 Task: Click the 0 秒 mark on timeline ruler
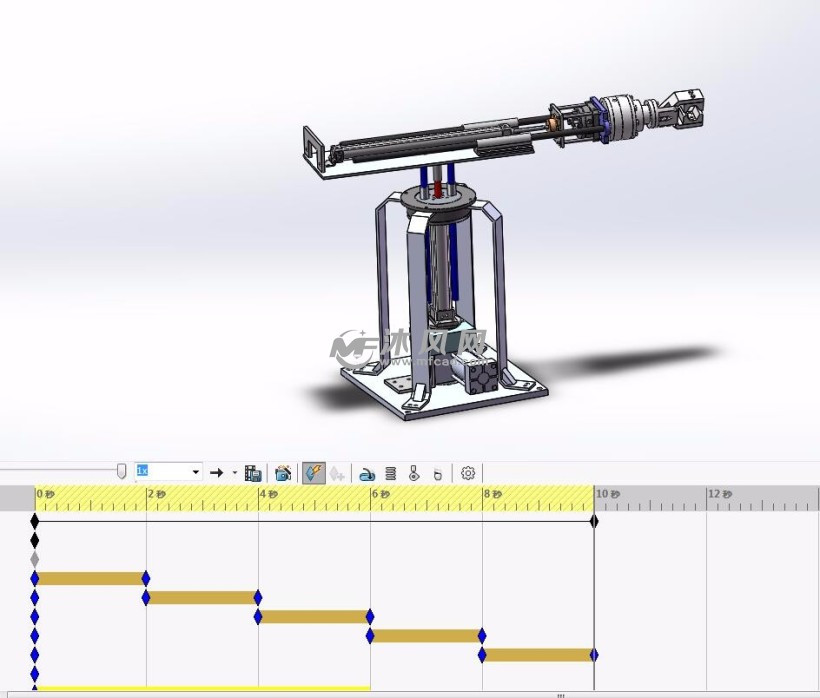tap(45, 494)
